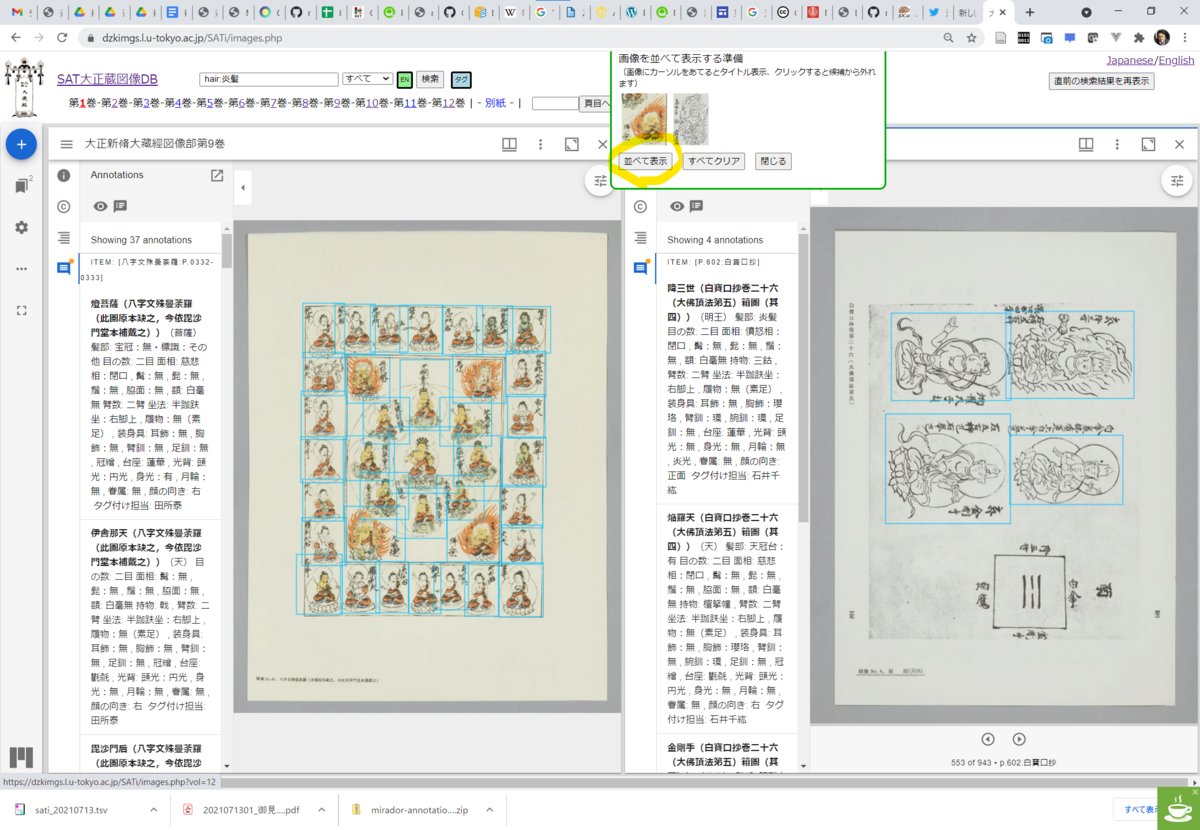Open left window hamburger sidebar menu
Viewport: 1200px width, 830px height.
(67, 144)
